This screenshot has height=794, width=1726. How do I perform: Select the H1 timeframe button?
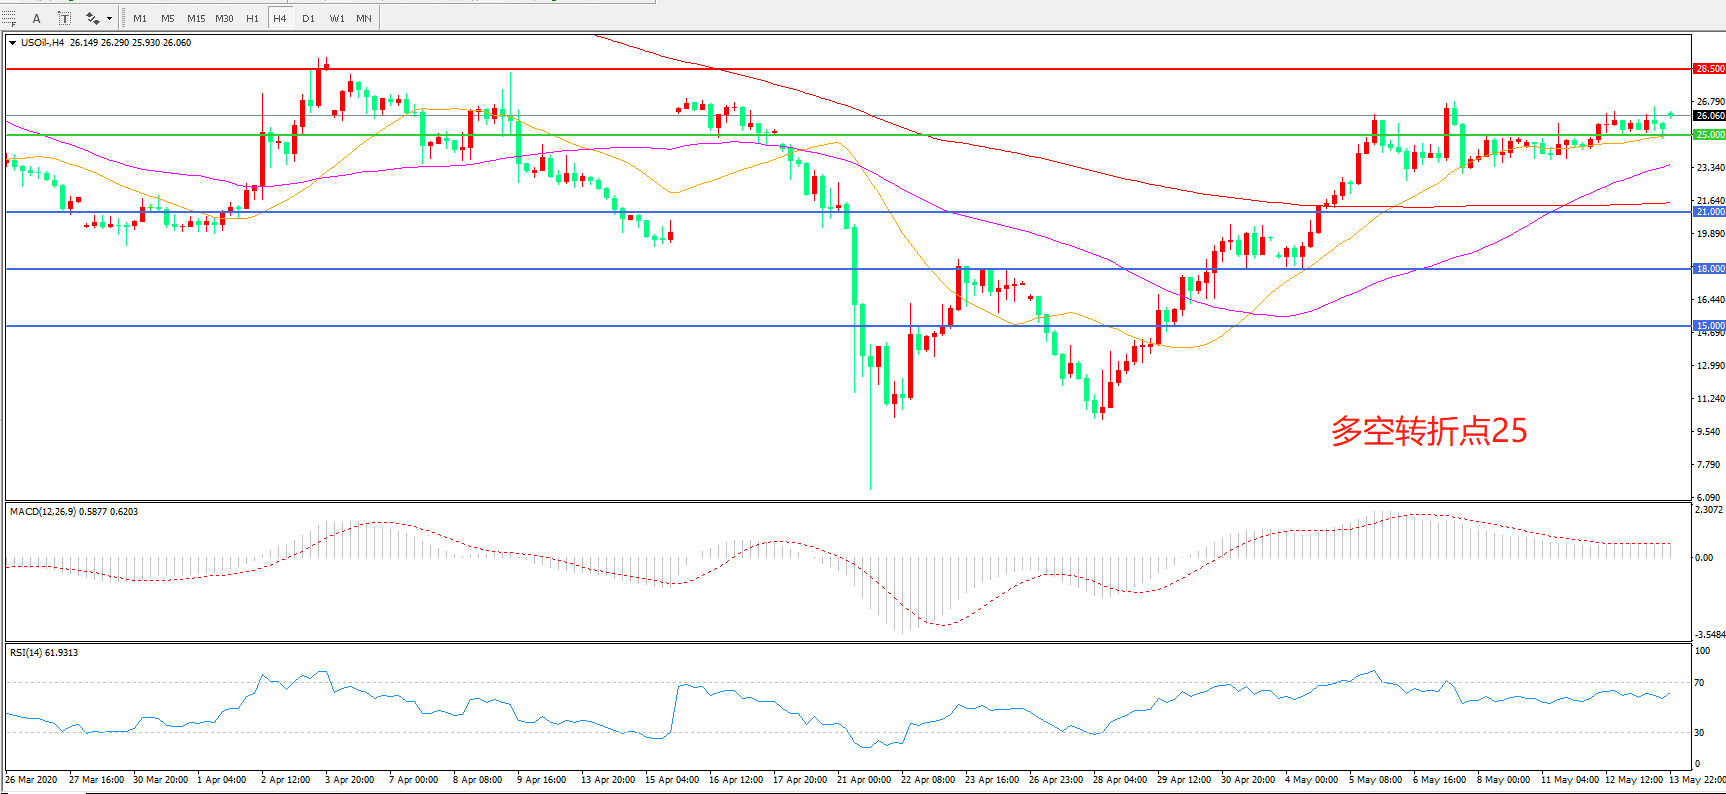coord(252,18)
